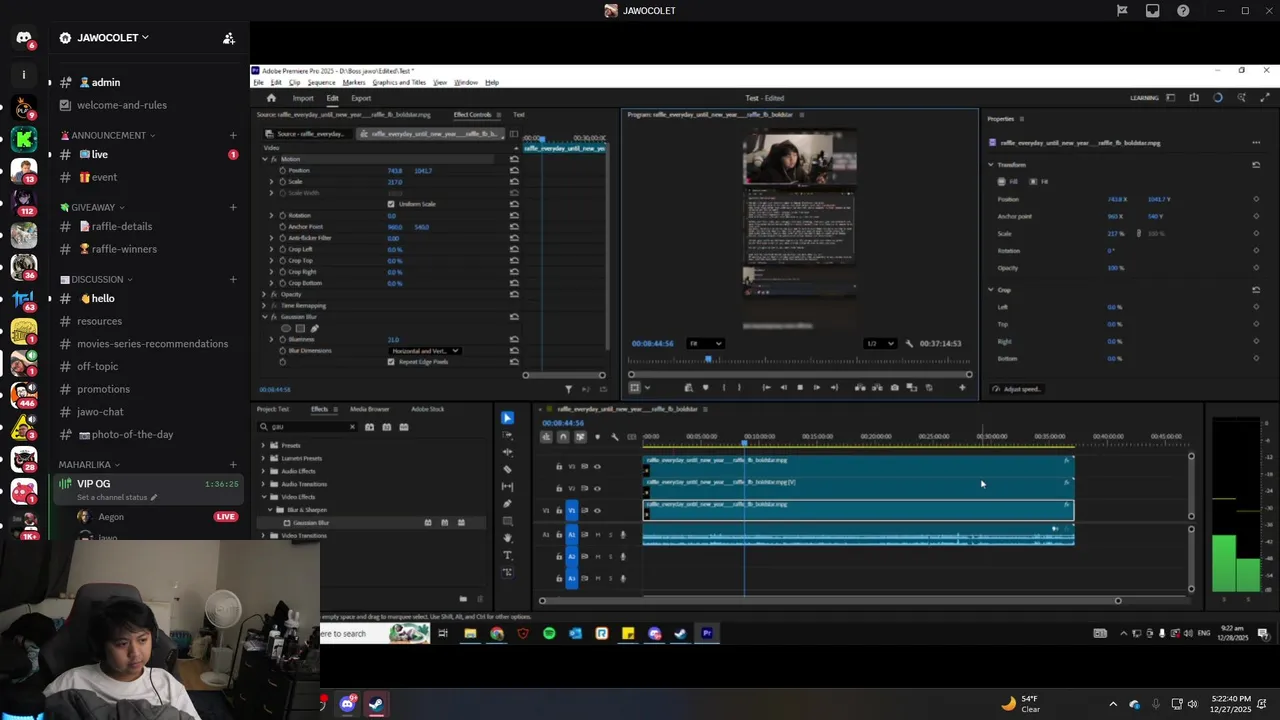Toggle V3 track output eye

[x=597, y=467]
